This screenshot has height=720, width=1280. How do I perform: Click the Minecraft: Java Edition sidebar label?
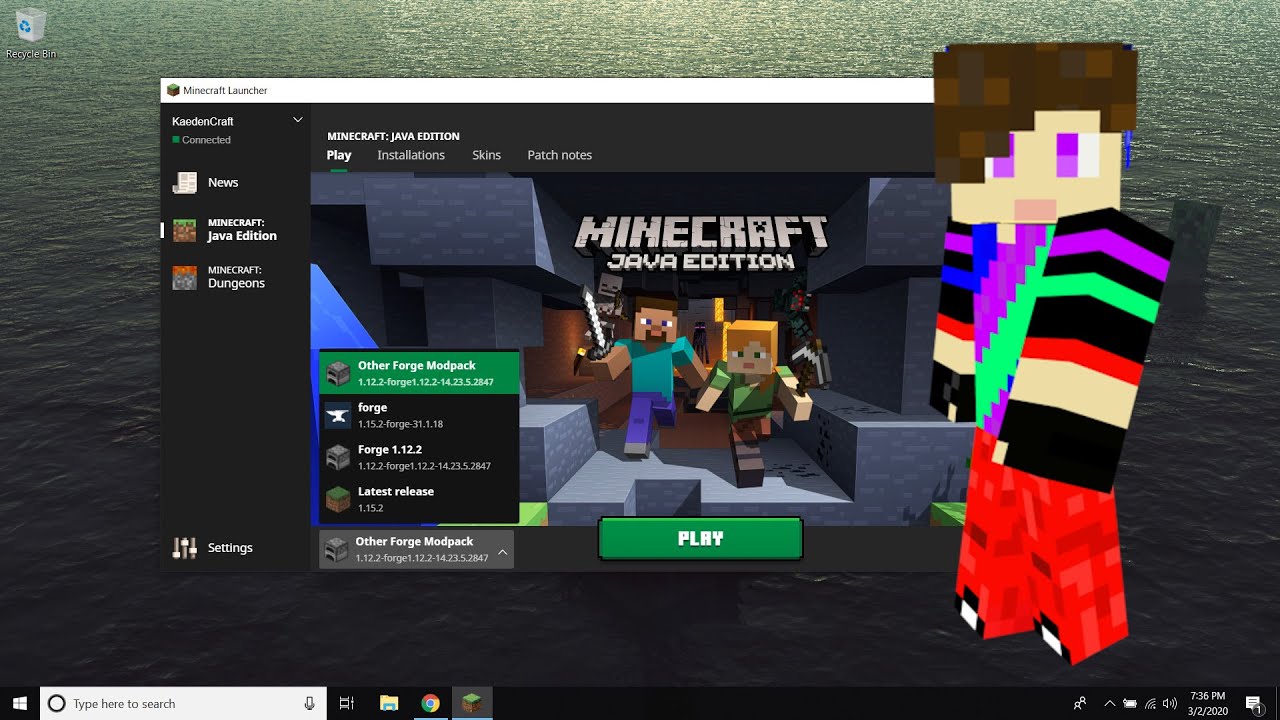point(242,230)
